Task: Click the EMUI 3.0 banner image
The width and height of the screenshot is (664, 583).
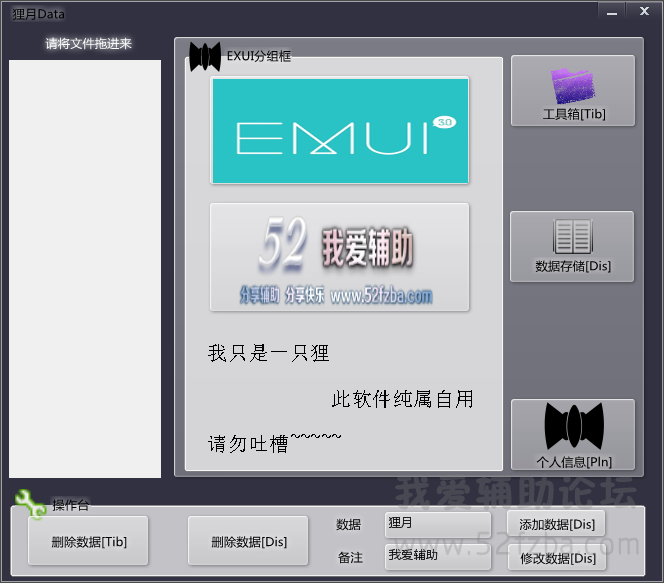Action: [x=340, y=131]
